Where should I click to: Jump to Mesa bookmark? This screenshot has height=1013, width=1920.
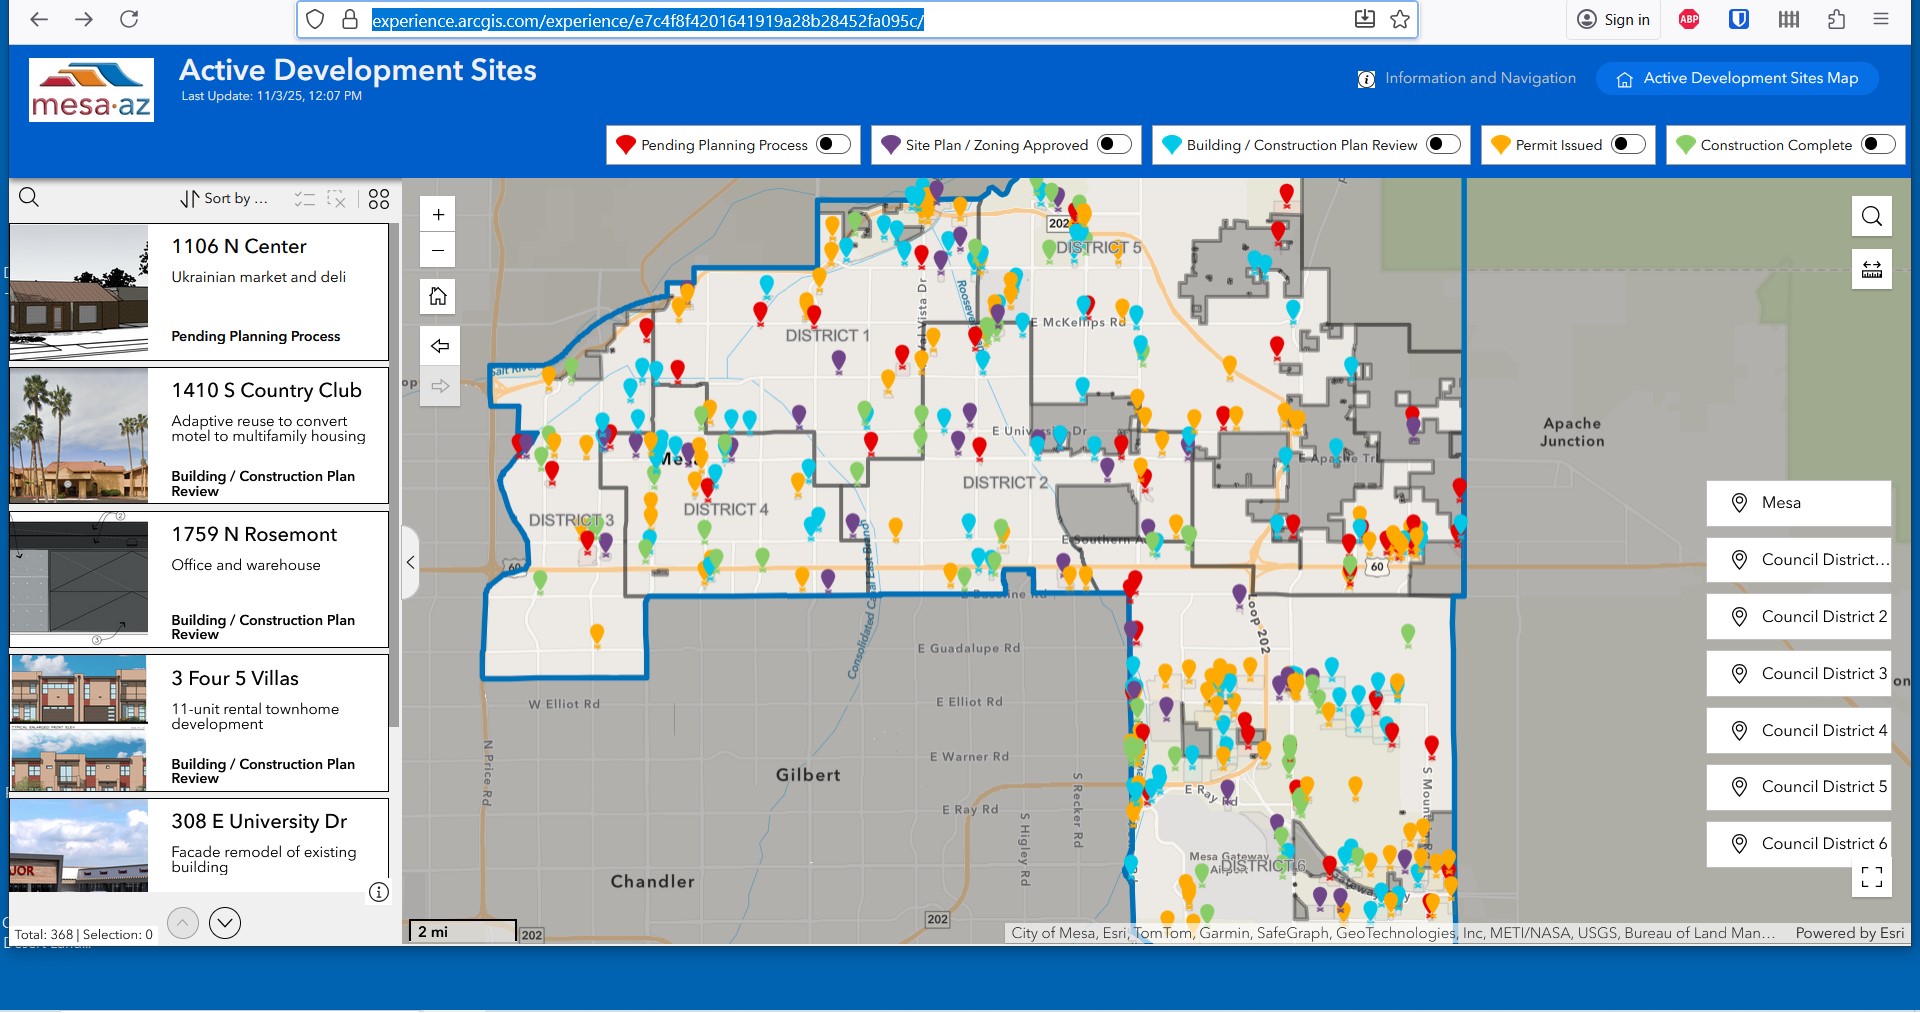click(1798, 503)
